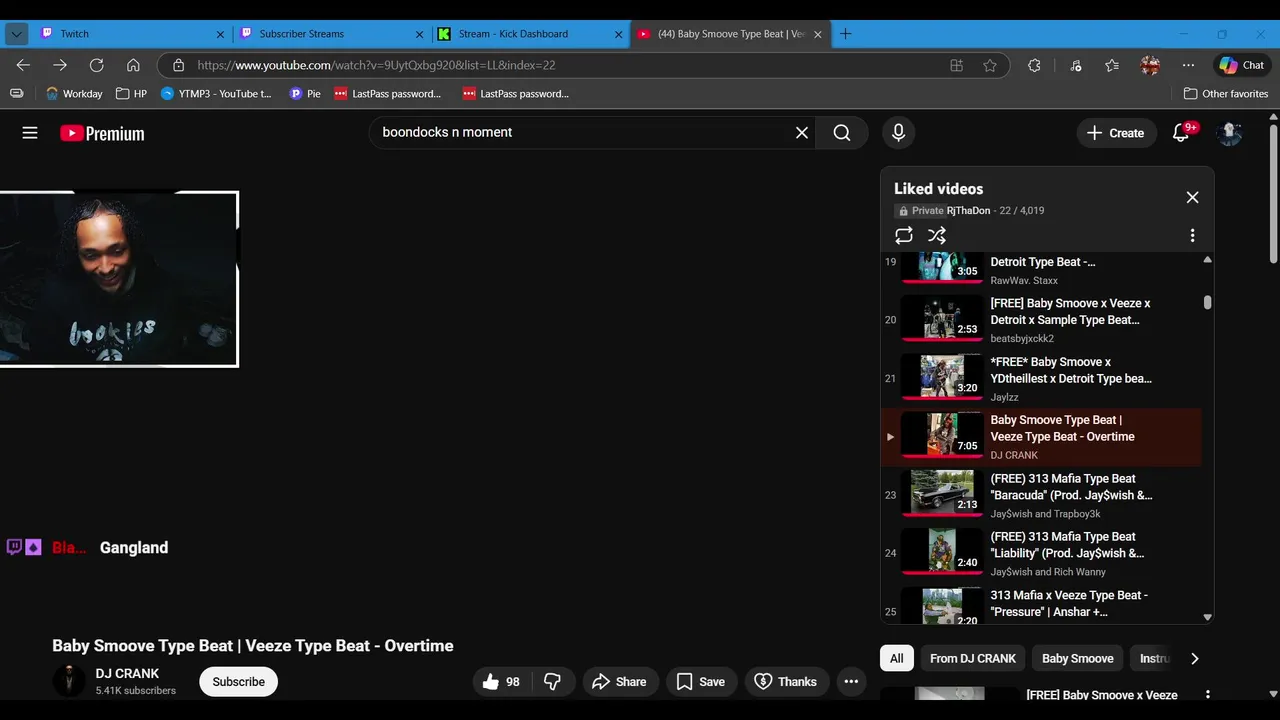Switch to the Twitch browser tab
The height and width of the screenshot is (720, 1280).
tap(131, 33)
